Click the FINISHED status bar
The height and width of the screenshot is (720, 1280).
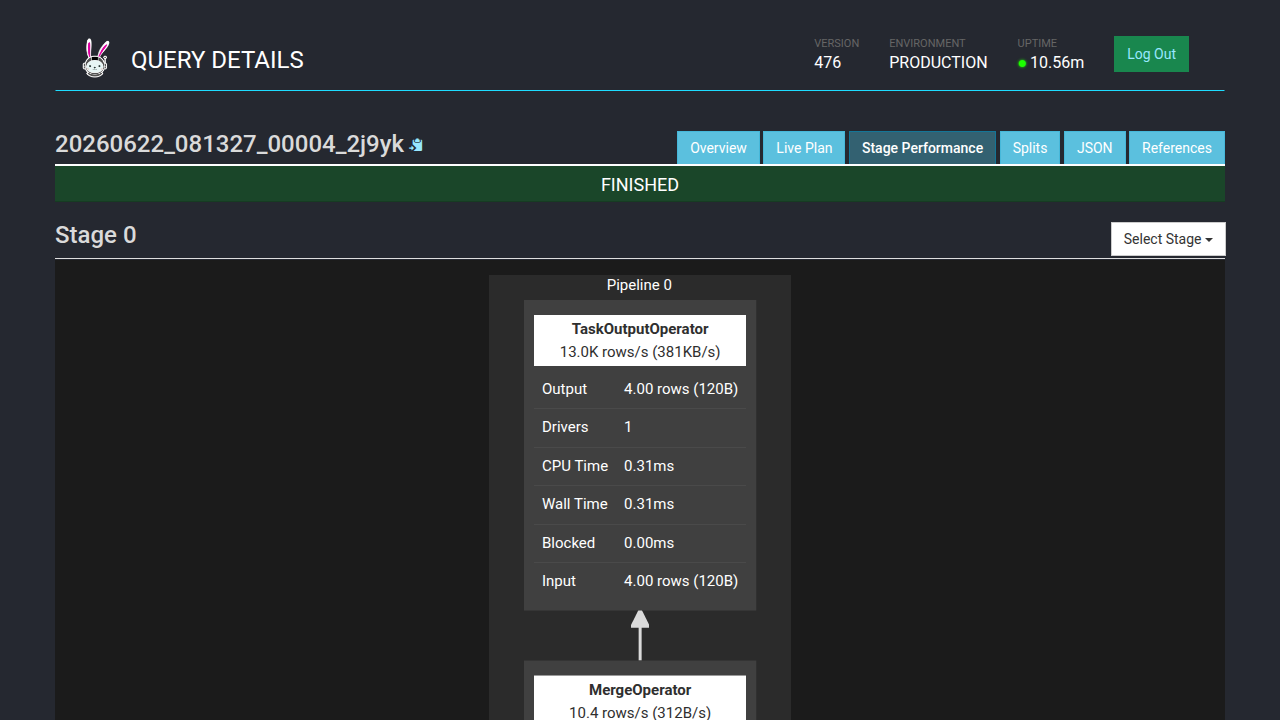coord(640,185)
